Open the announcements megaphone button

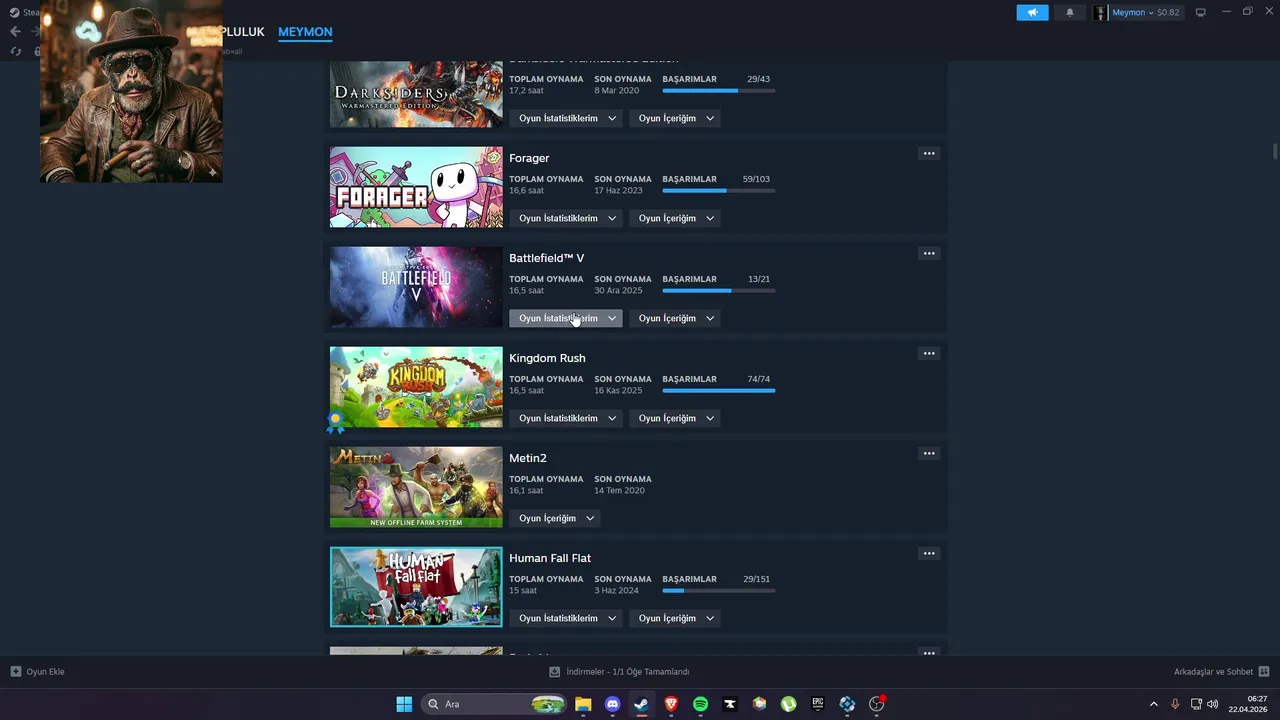click(1032, 12)
